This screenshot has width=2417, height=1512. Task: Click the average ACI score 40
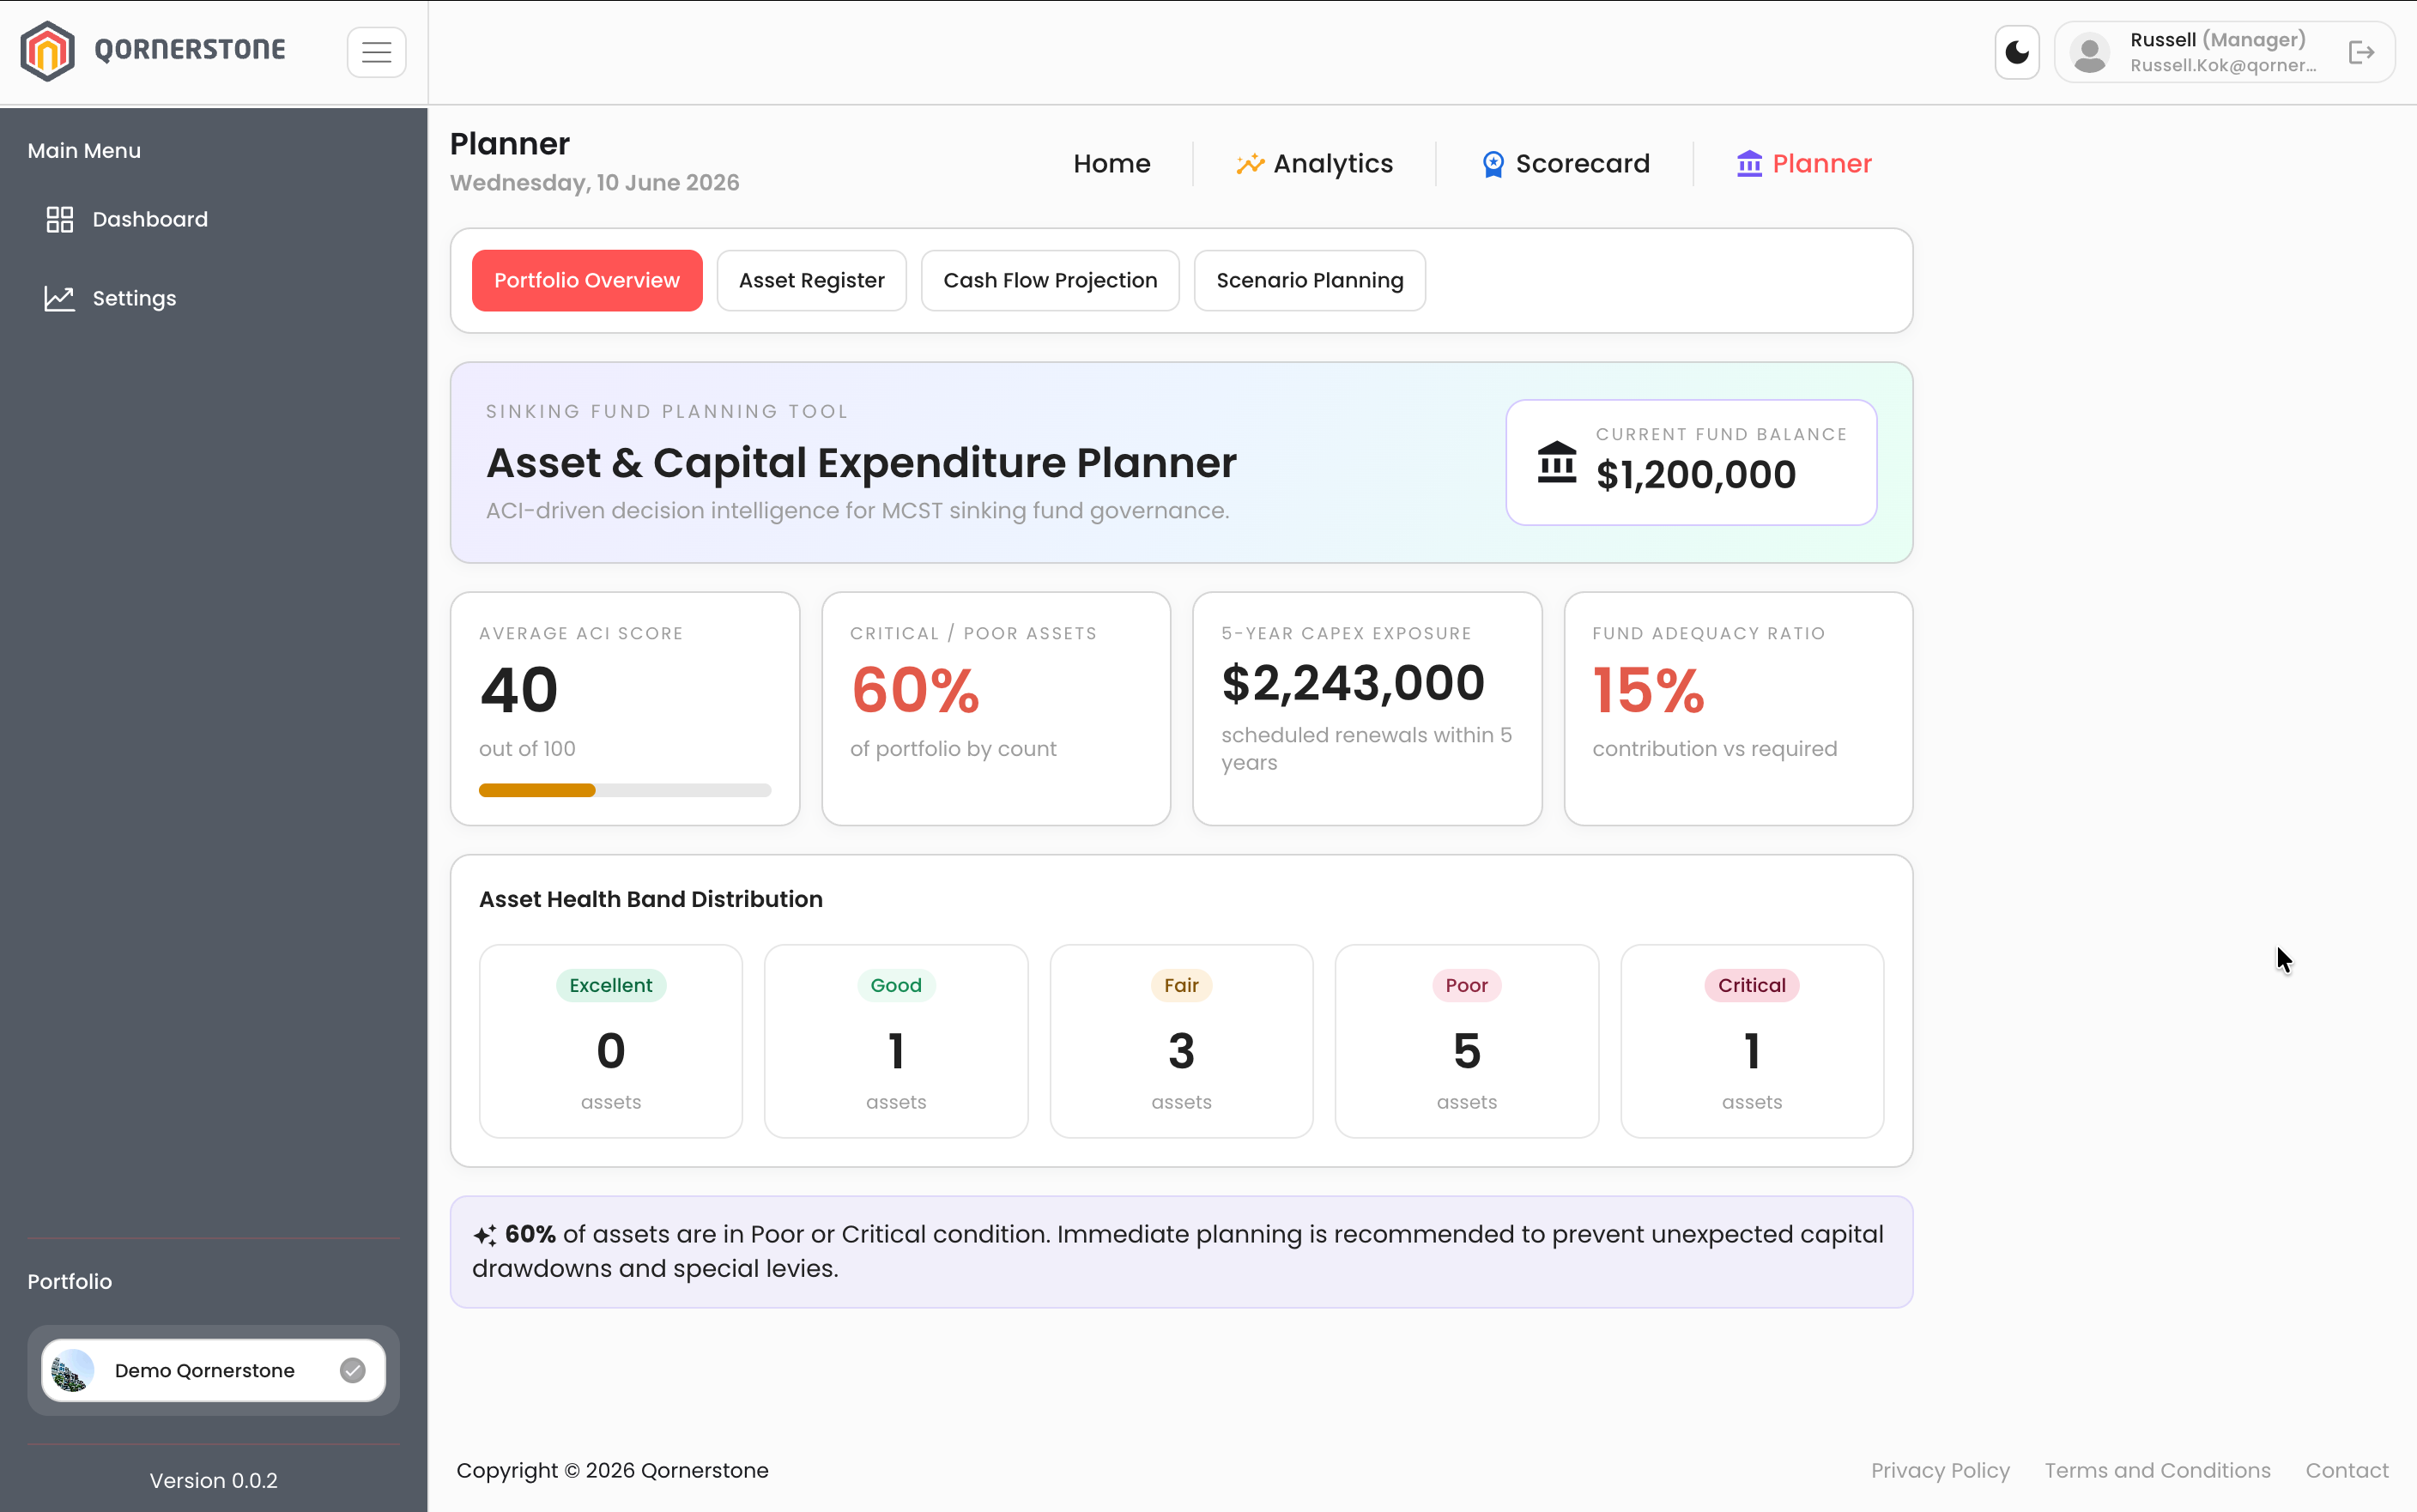click(518, 690)
